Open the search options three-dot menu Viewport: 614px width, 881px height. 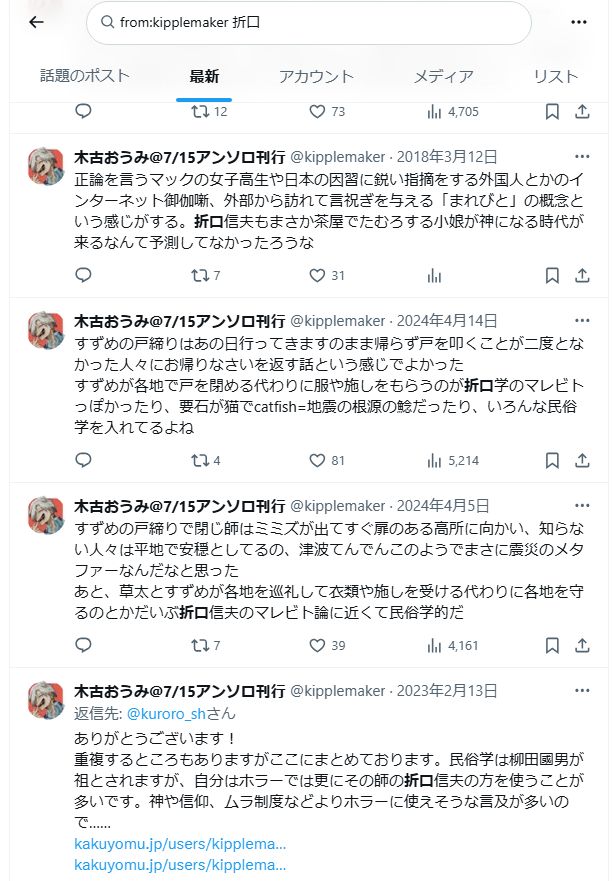click(579, 22)
